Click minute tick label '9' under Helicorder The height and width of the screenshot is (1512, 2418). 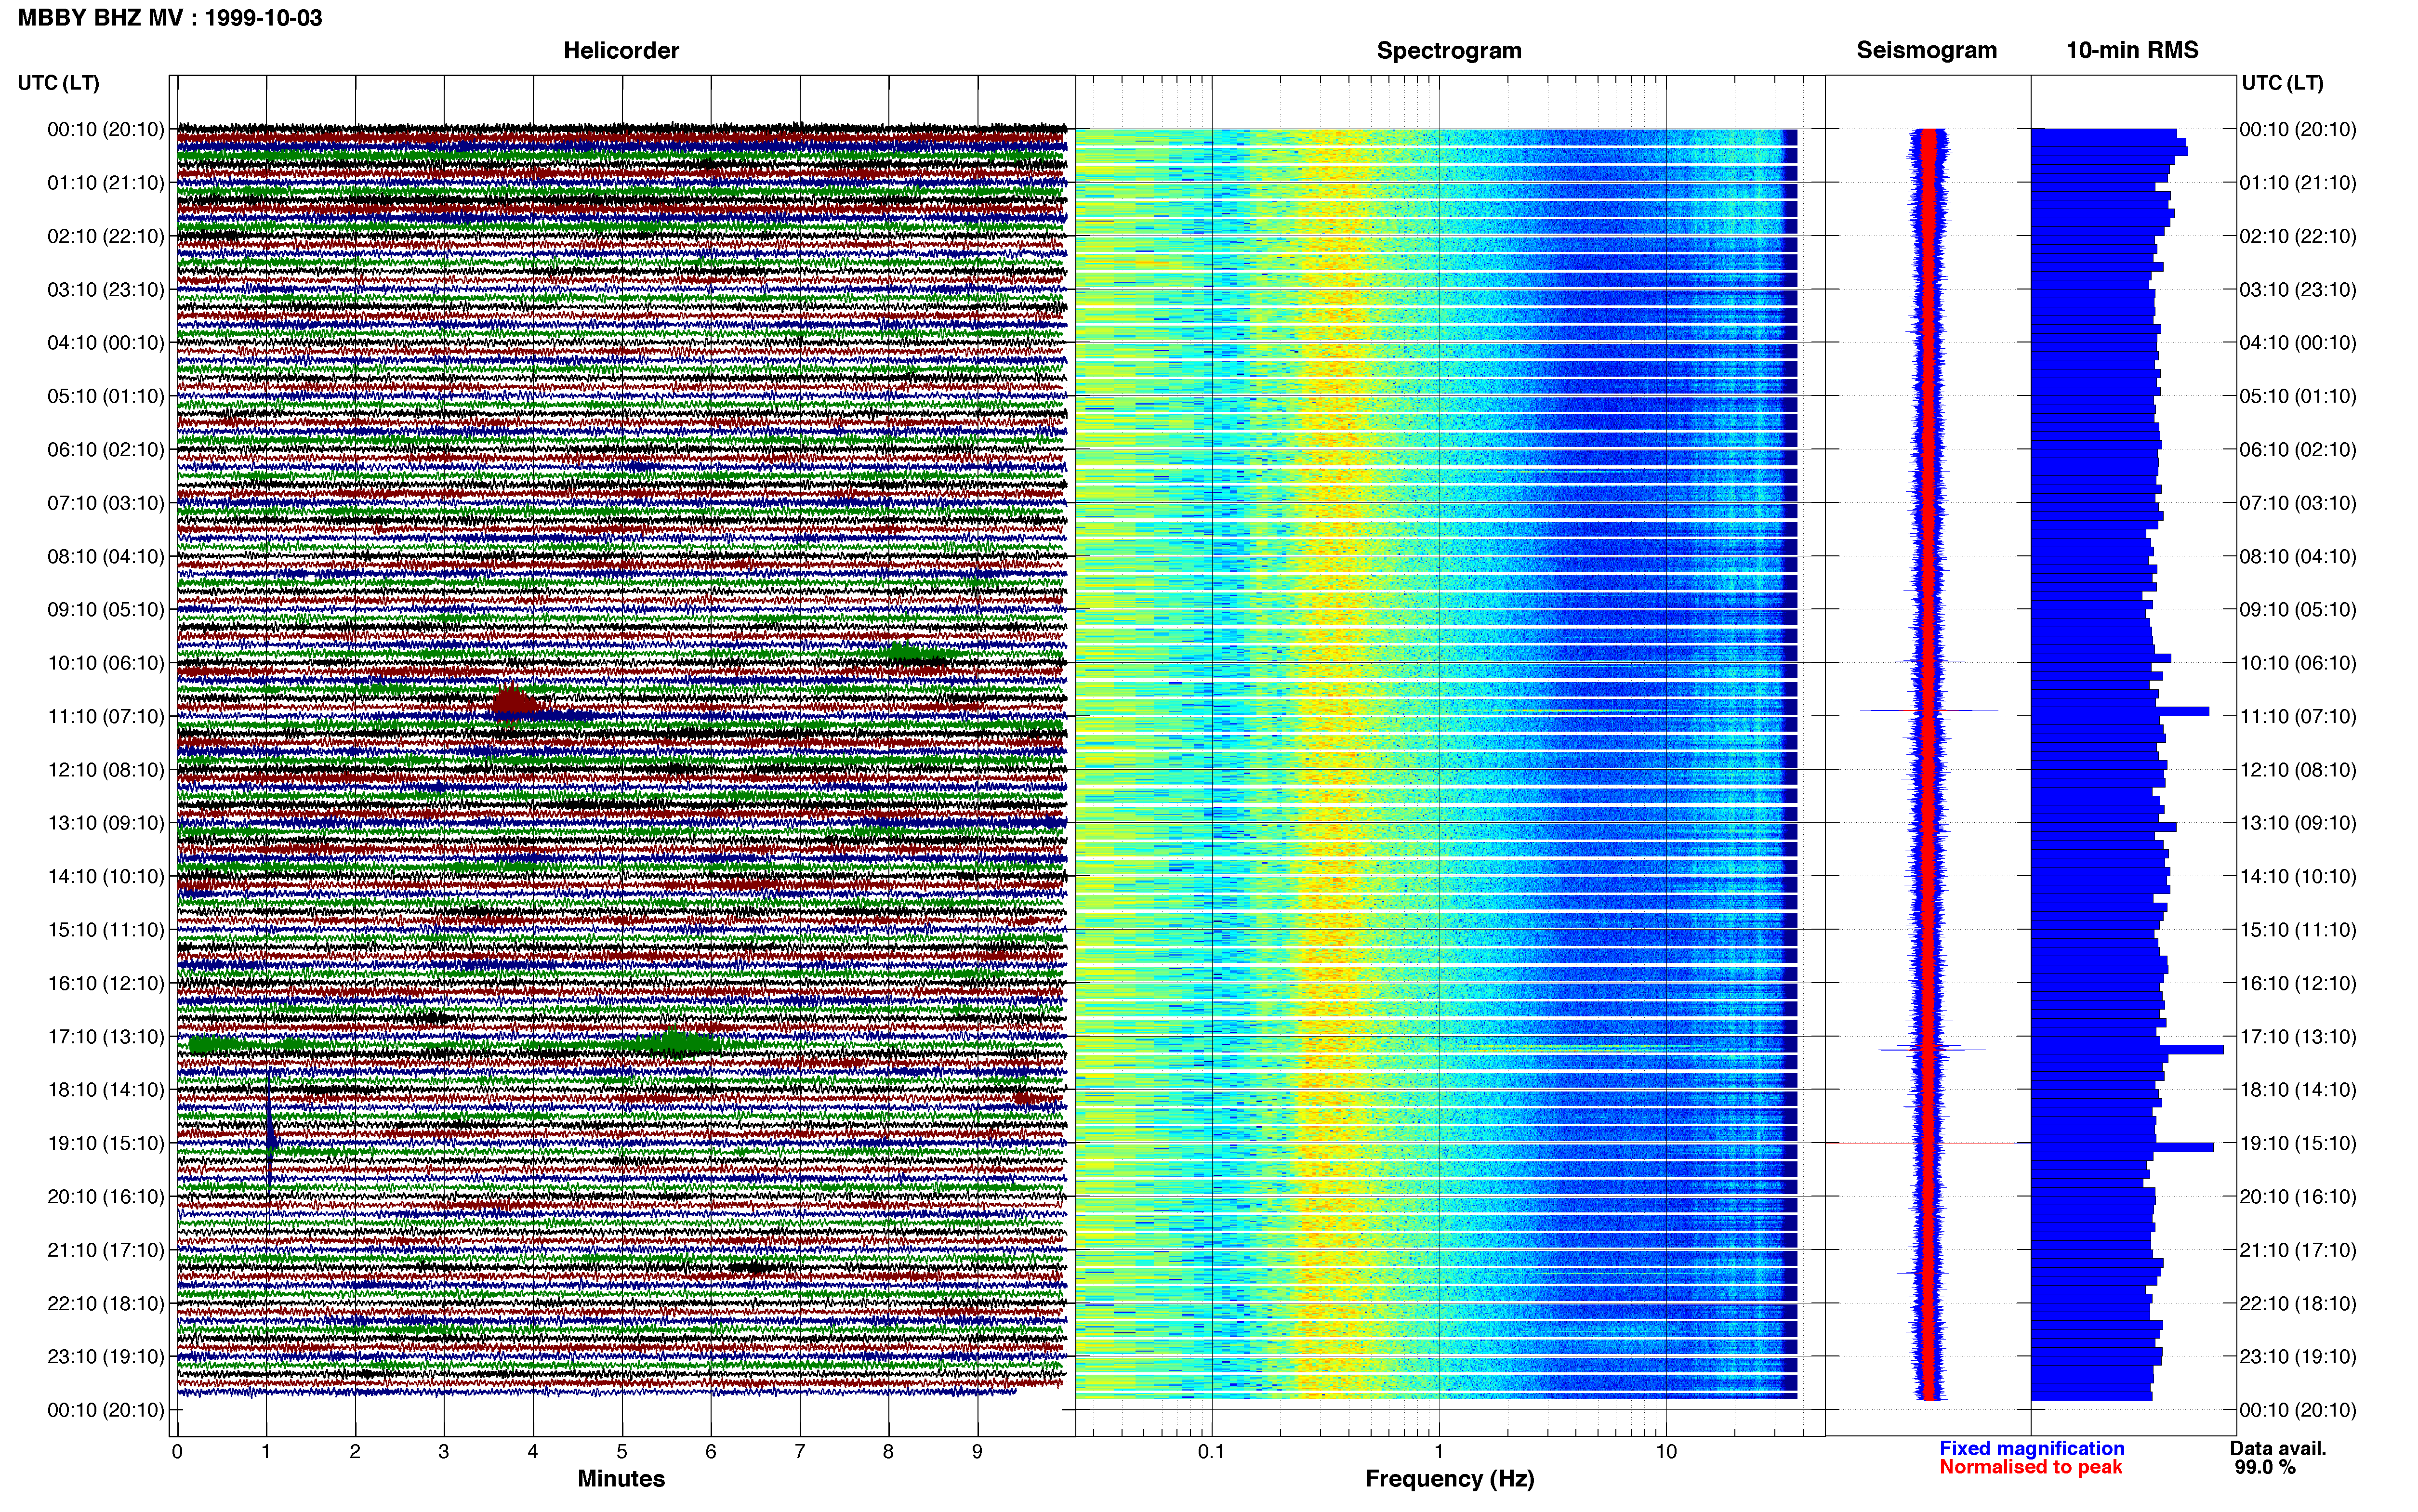pyautogui.click(x=977, y=1452)
